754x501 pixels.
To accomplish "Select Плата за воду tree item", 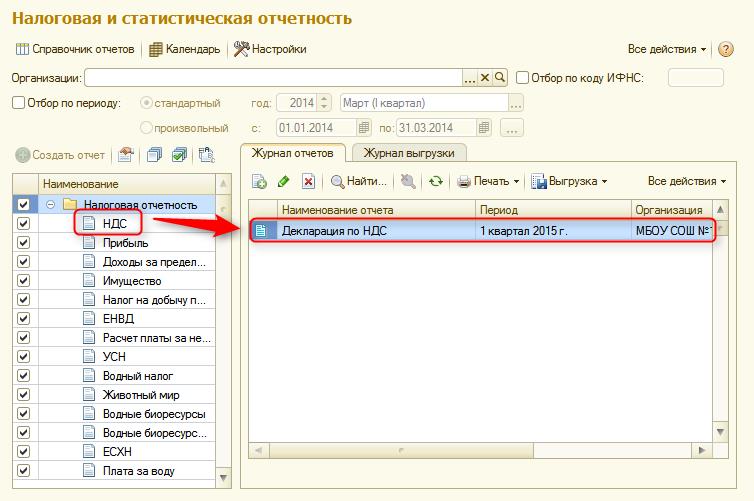I will 138,471.
